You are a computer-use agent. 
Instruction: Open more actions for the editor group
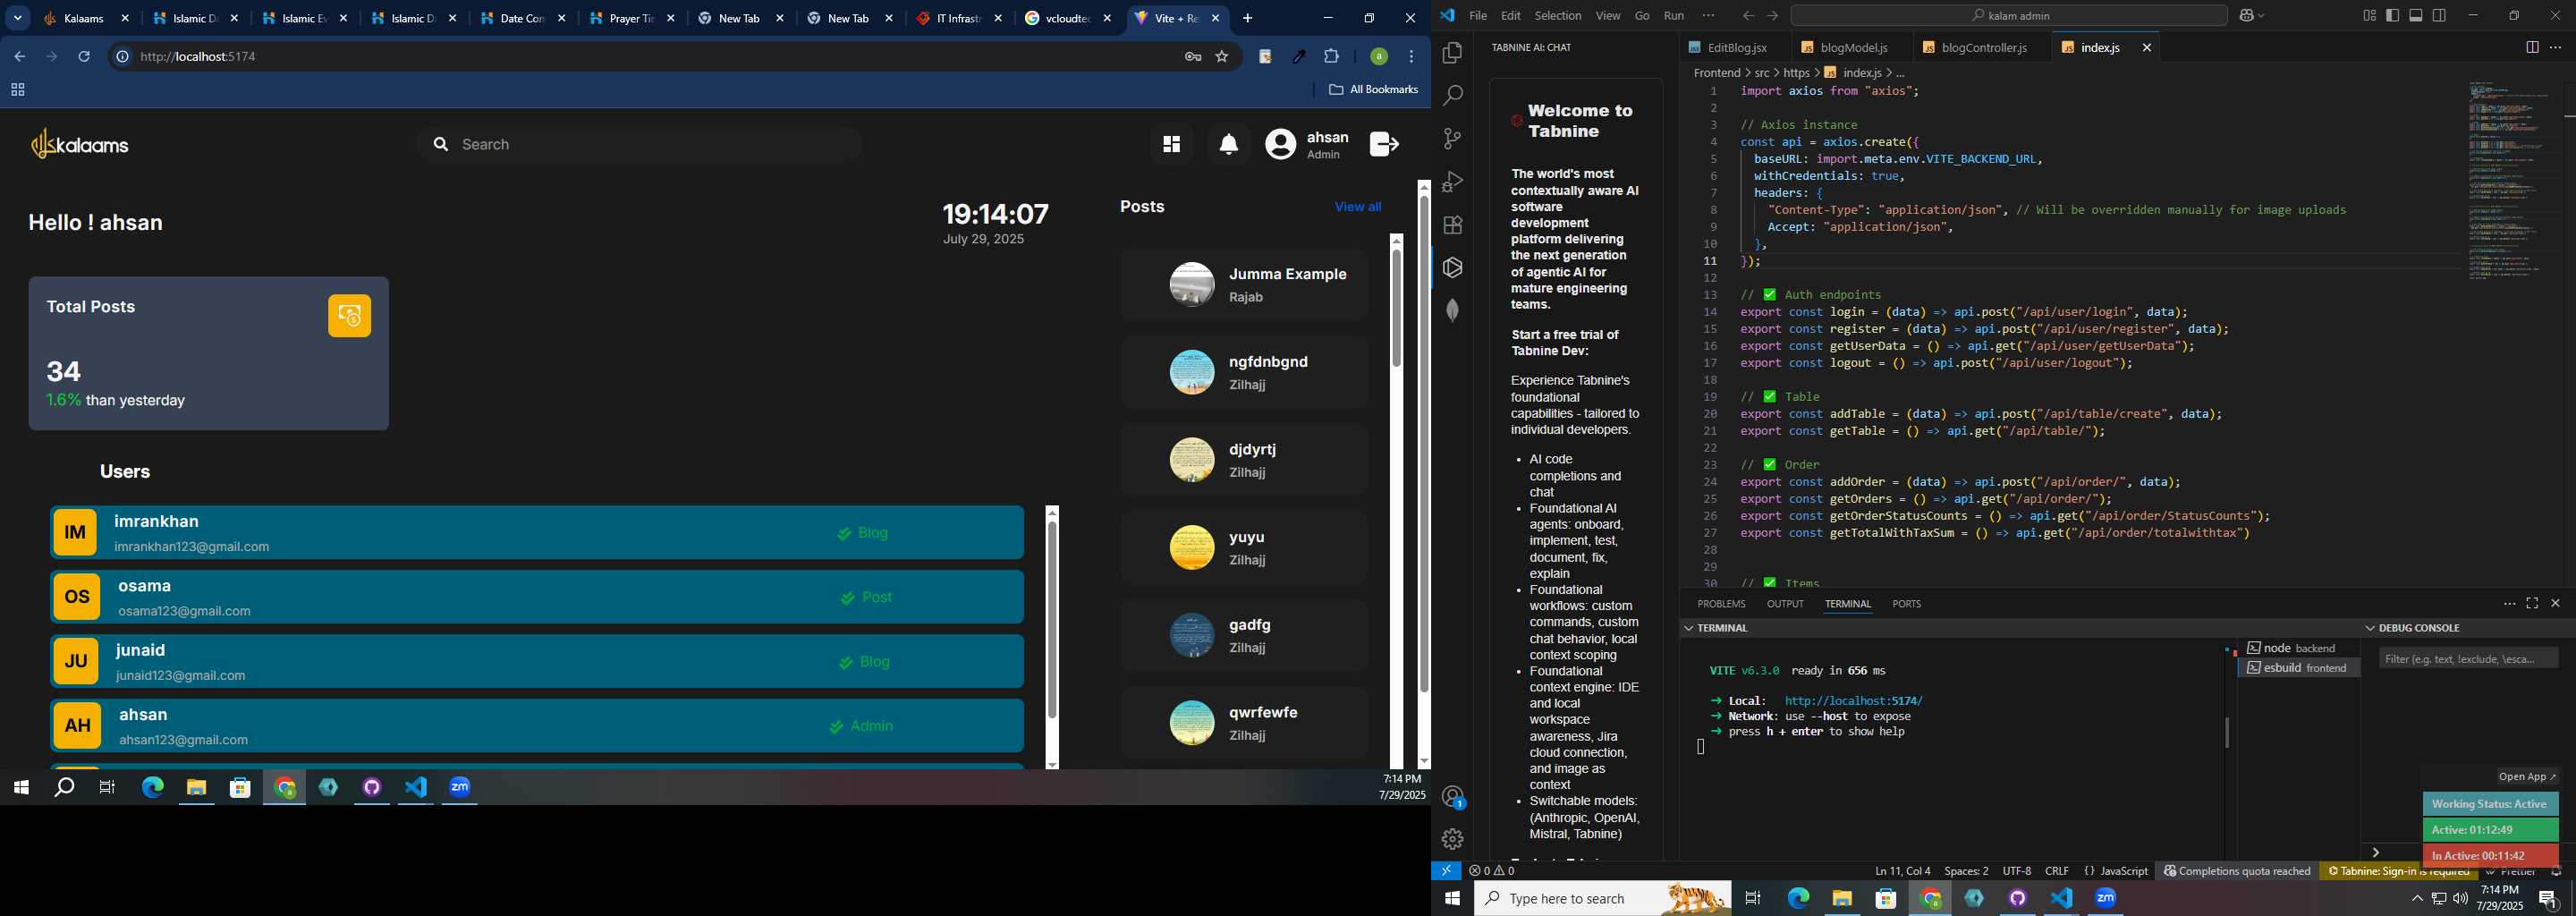(2555, 48)
